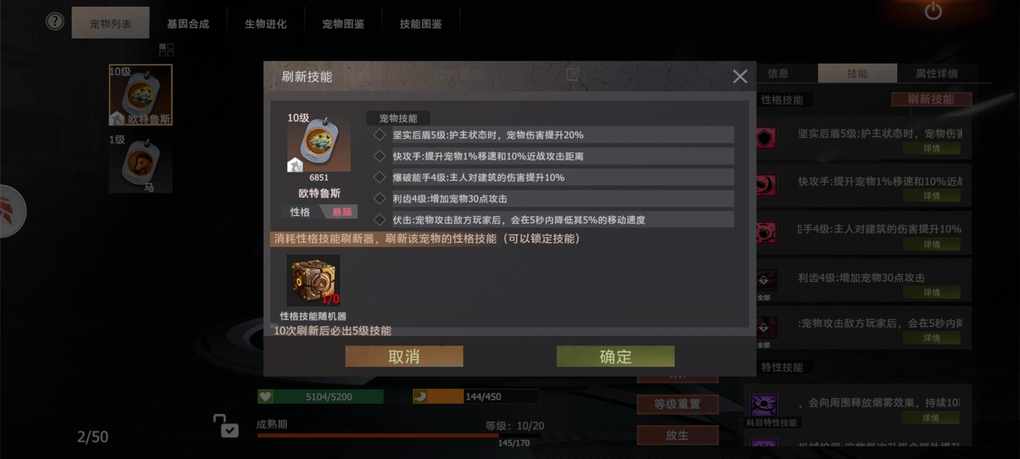This screenshot has width=1020, height=459.
Task: Click the partially hidden icon on left edge
Action: coord(10,211)
